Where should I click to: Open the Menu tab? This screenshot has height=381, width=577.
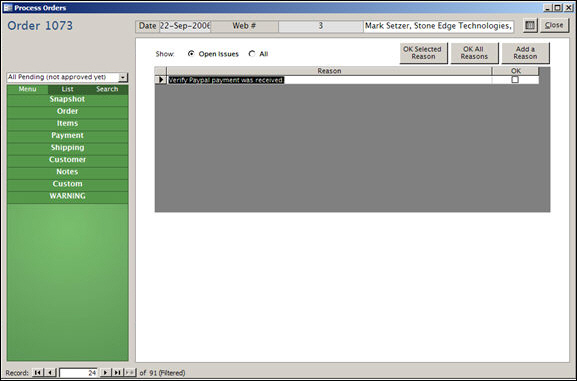click(x=28, y=89)
